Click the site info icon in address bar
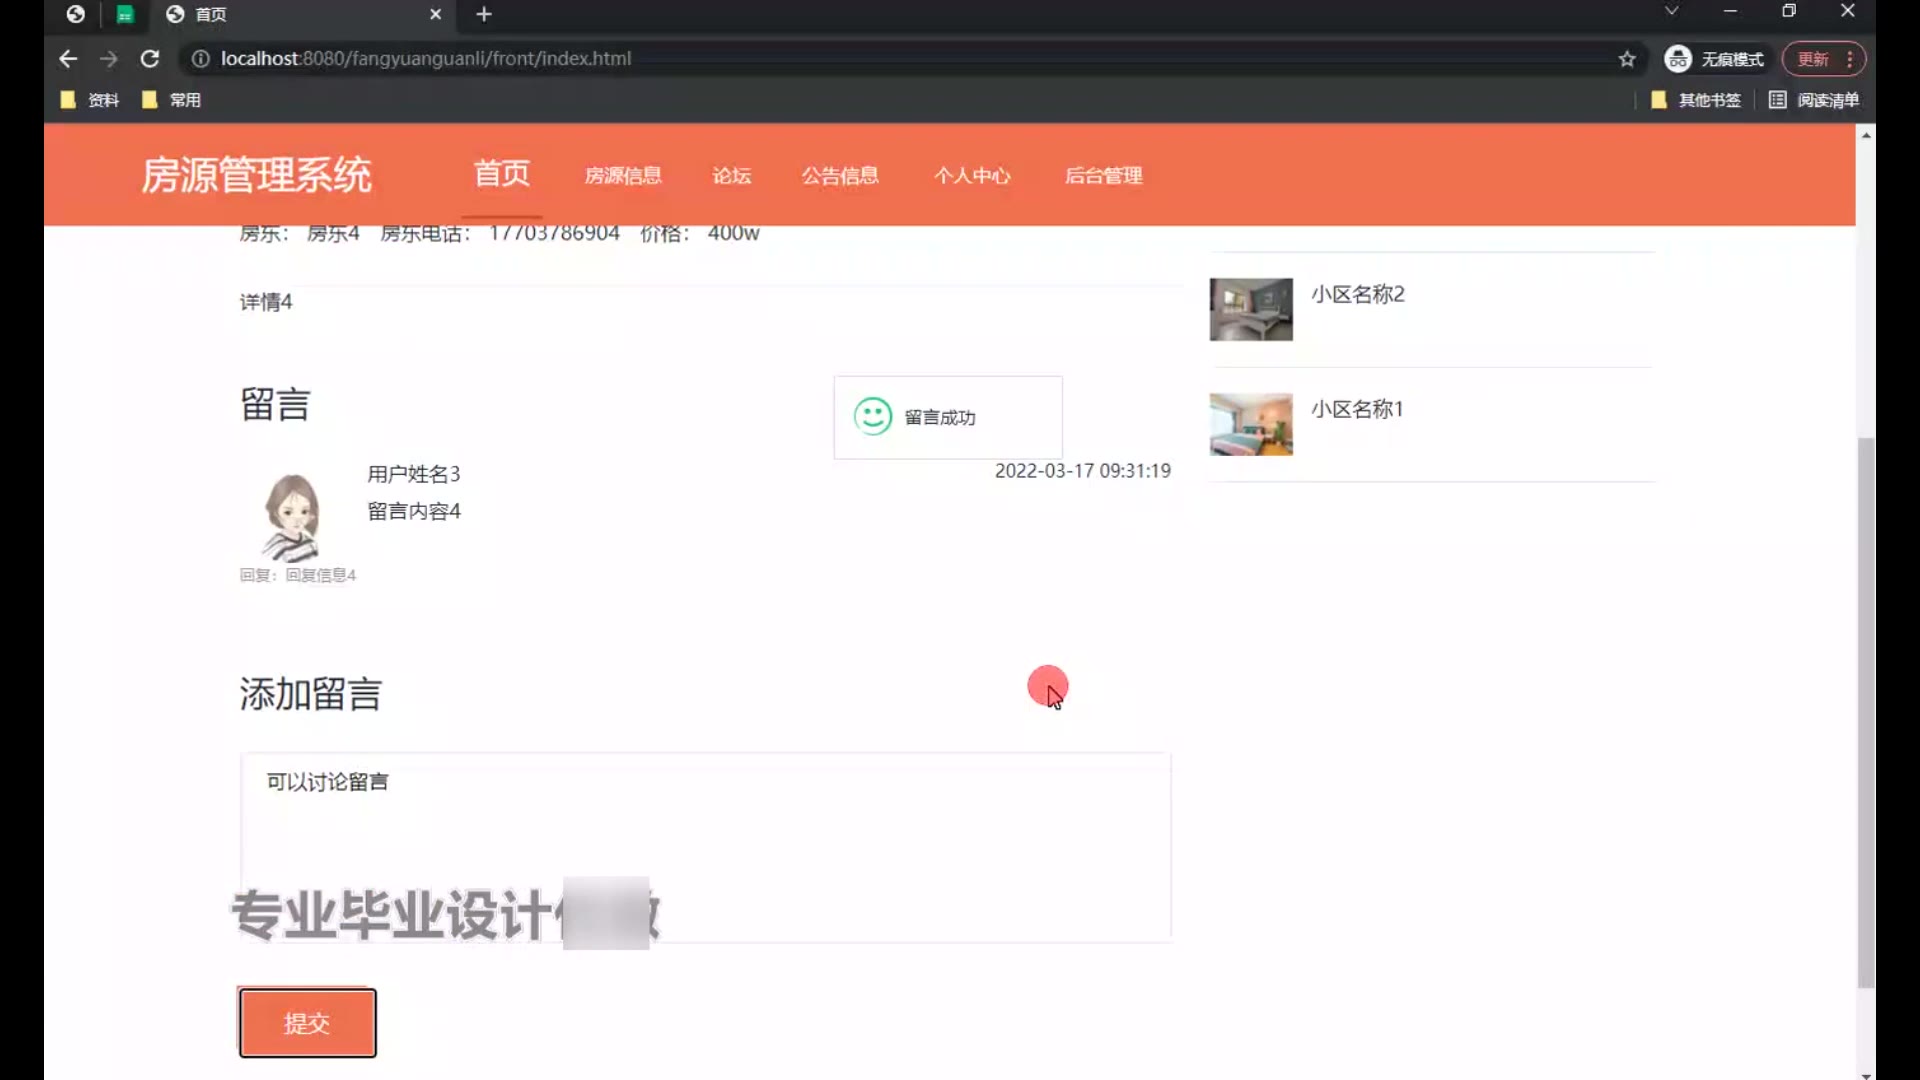Screen dimensions: 1920x1080 [x=200, y=59]
